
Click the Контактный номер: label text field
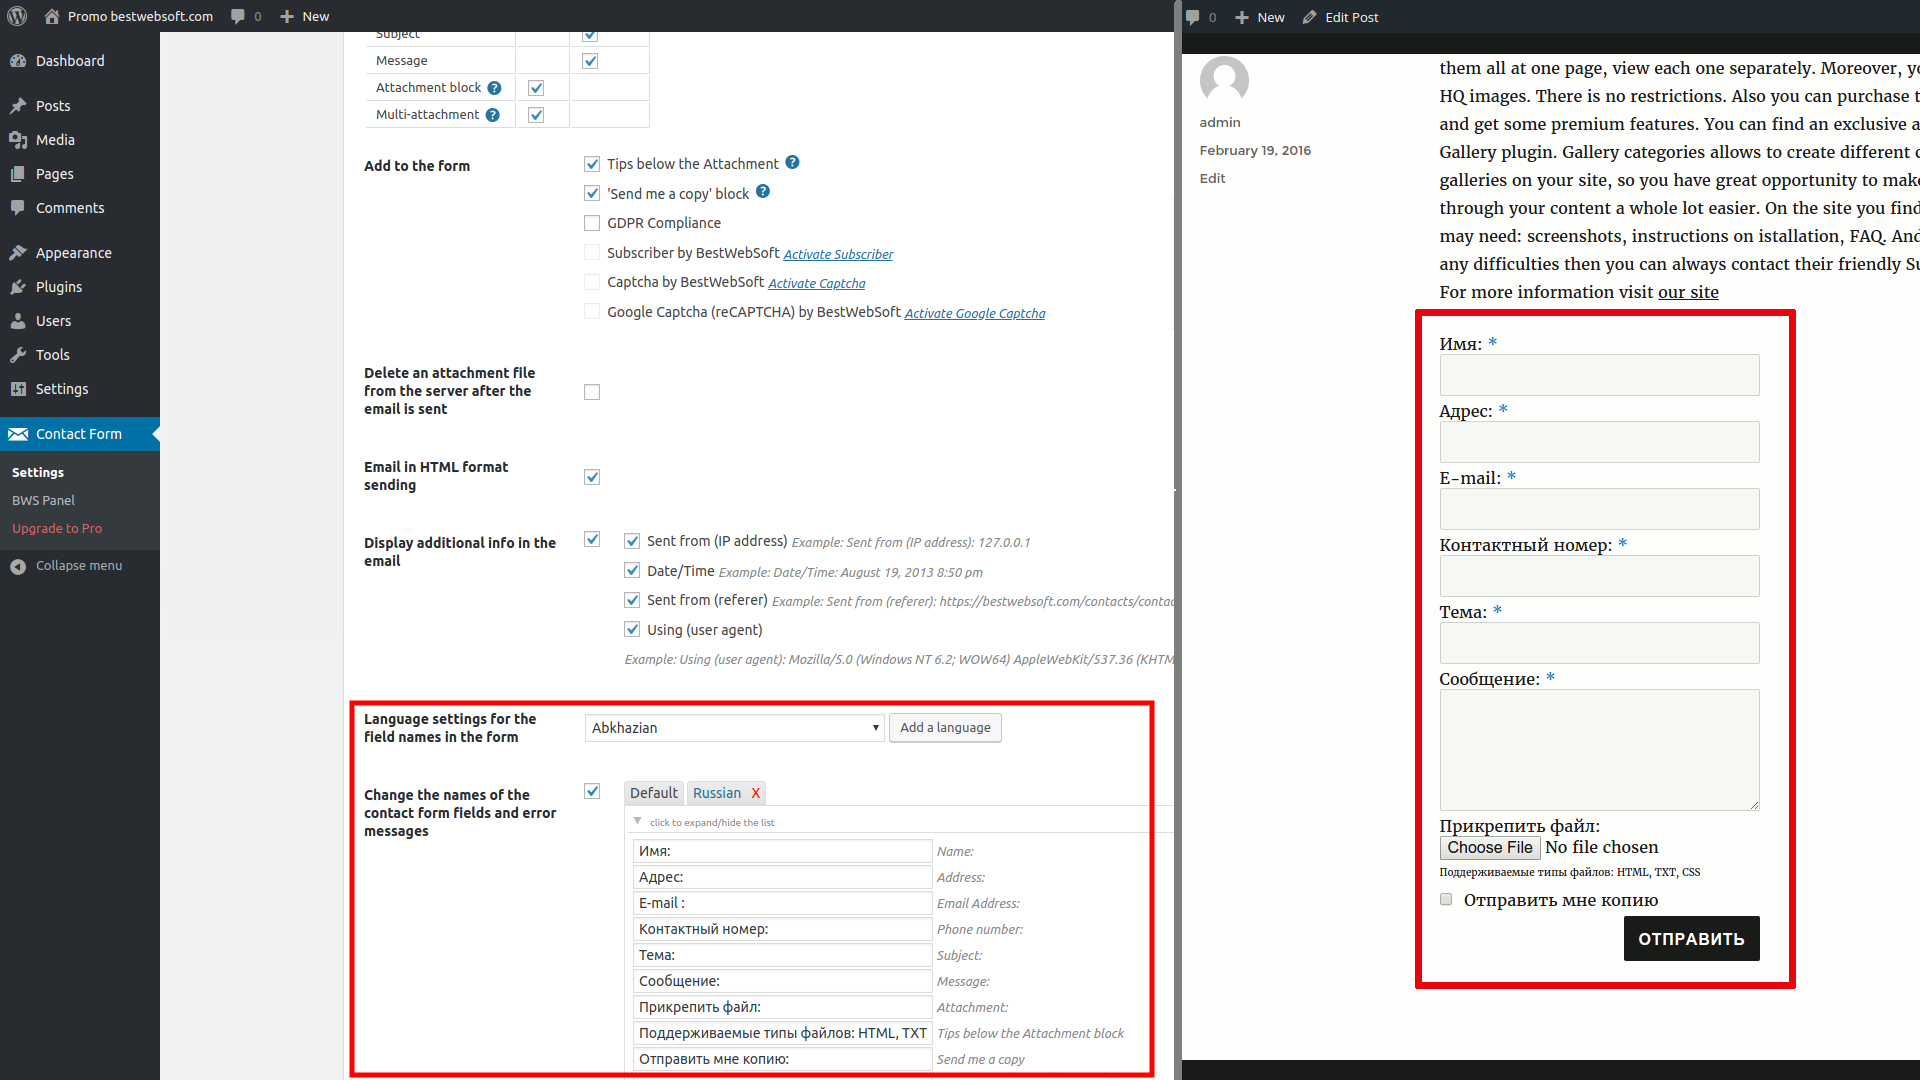[782, 929]
